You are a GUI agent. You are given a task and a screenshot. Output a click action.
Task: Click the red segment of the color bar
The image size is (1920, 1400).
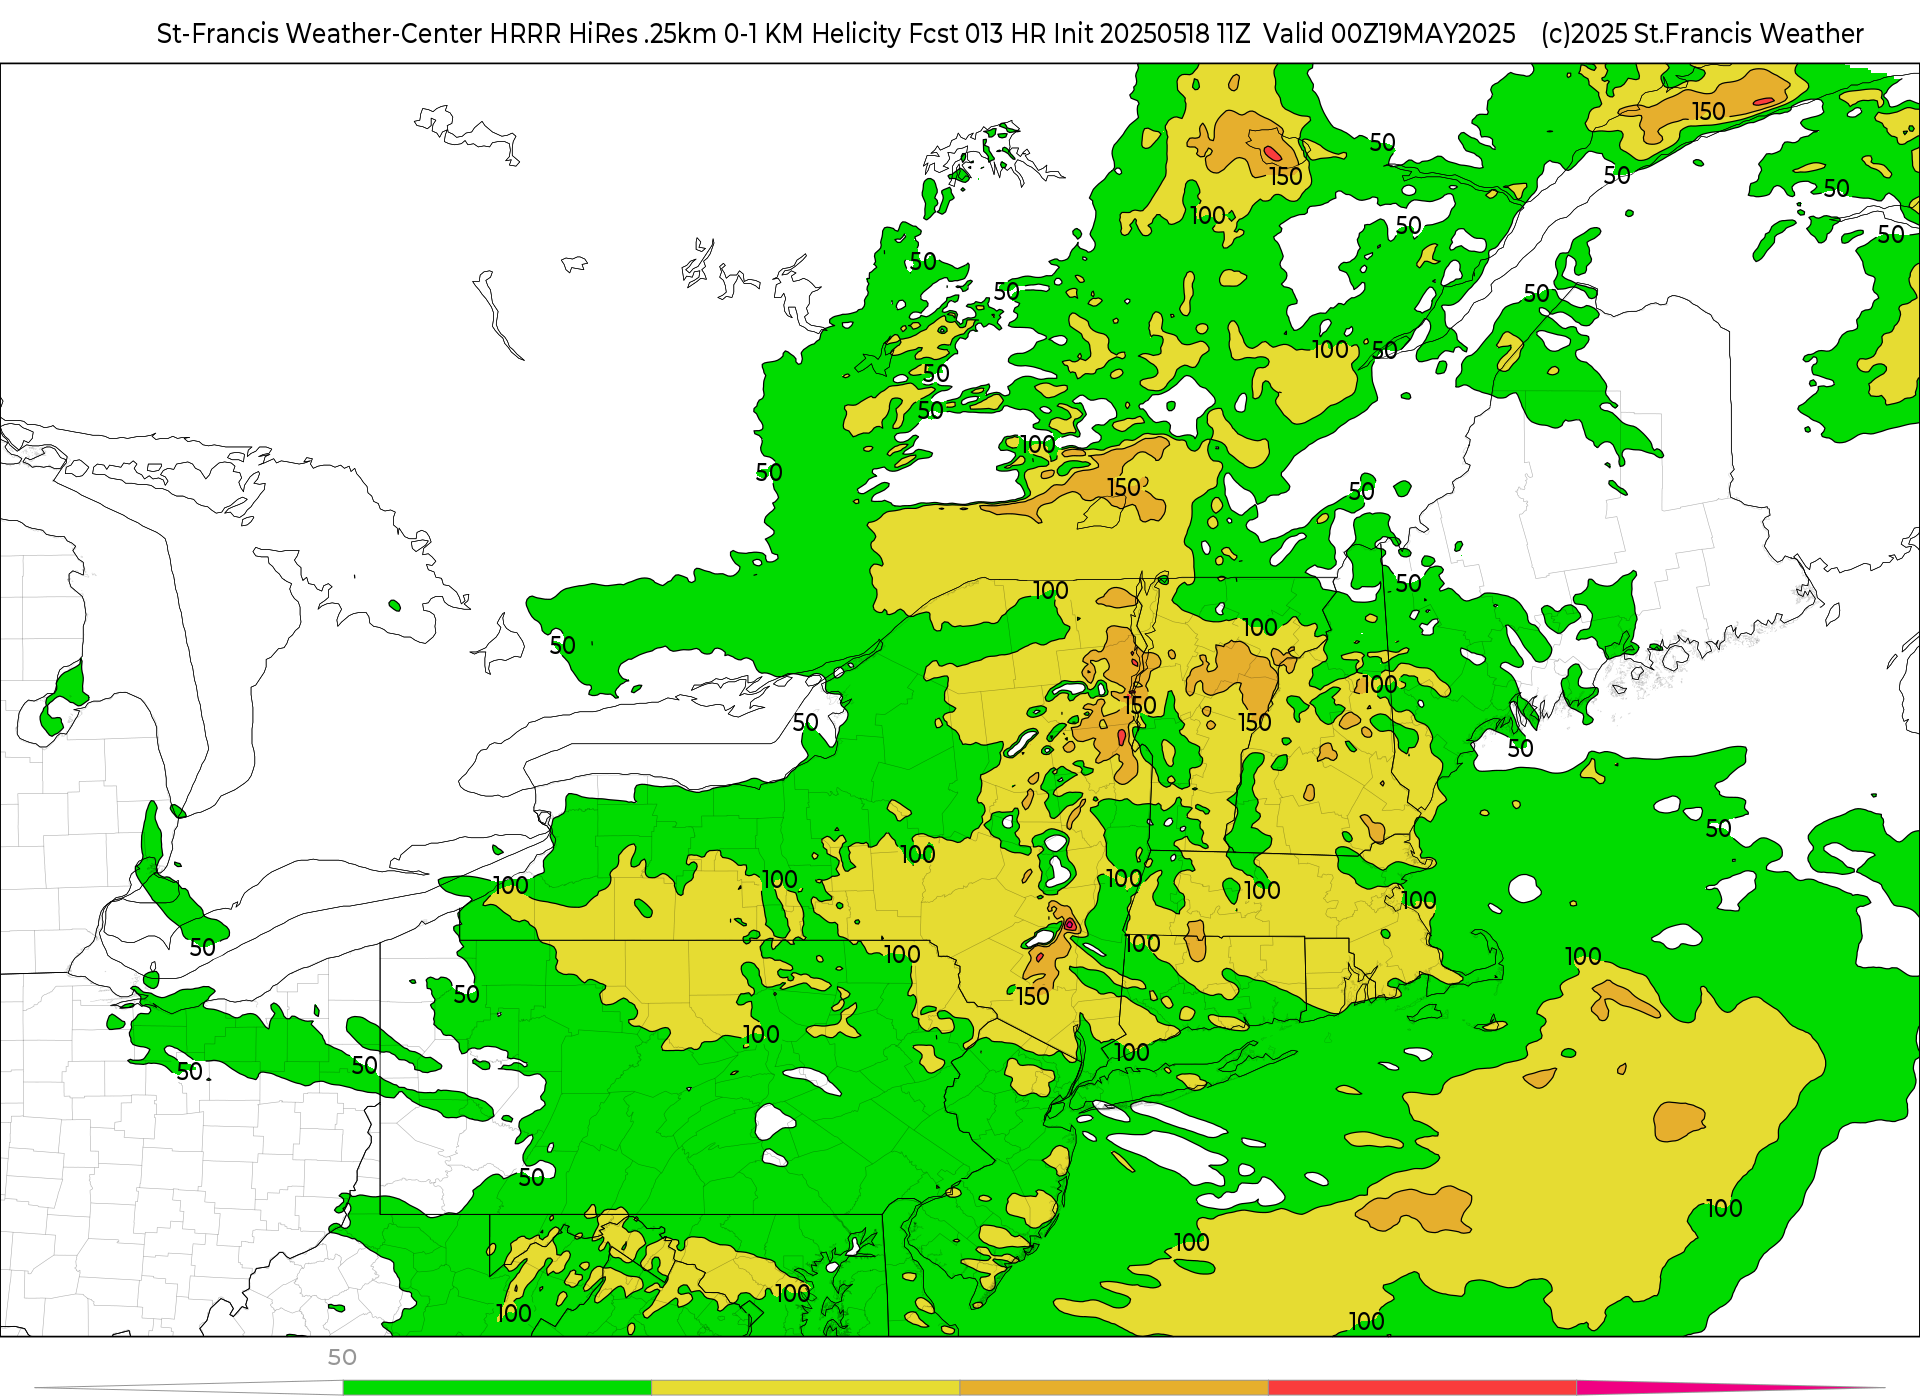point(1423,1388)
